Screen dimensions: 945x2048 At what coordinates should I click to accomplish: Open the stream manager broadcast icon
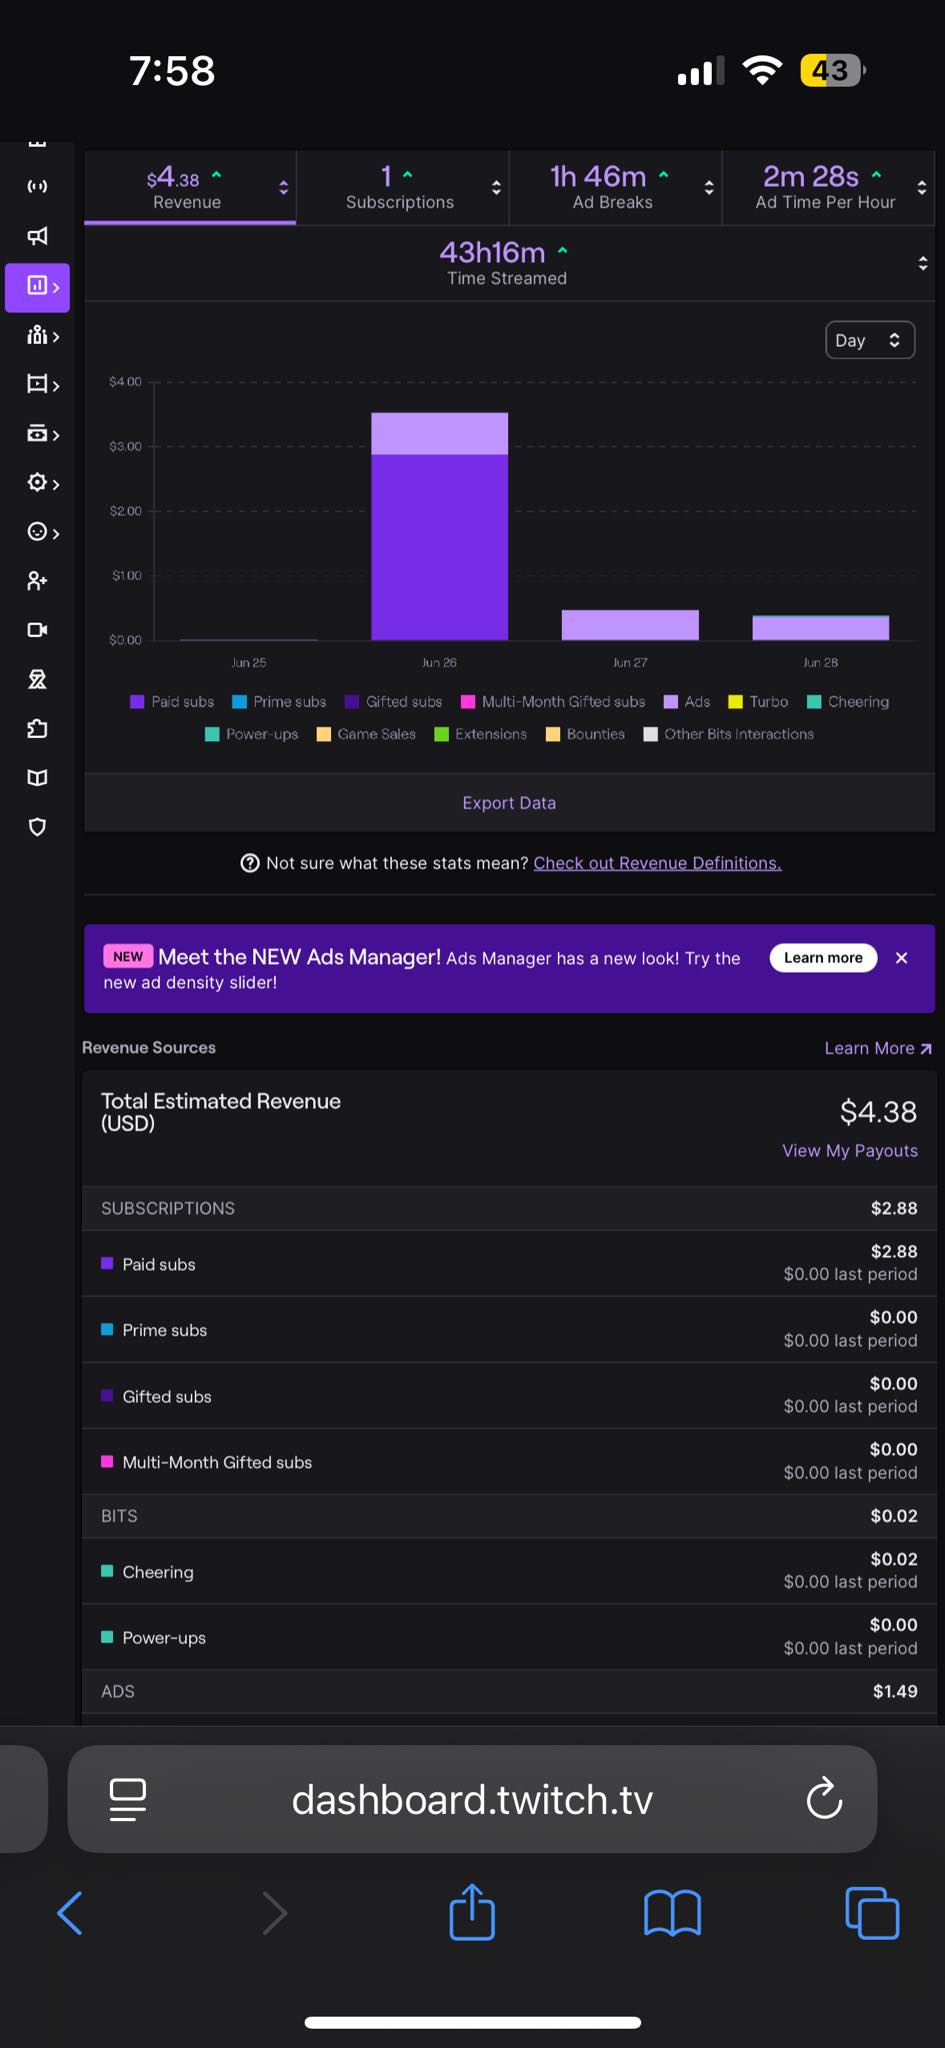37,187
